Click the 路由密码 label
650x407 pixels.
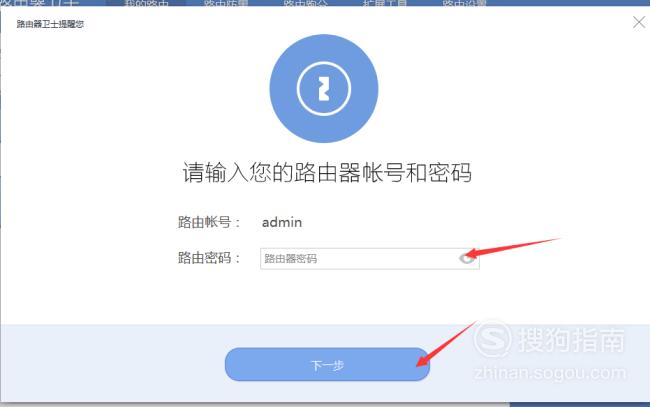pyautogui.click(x=209, y=258)
